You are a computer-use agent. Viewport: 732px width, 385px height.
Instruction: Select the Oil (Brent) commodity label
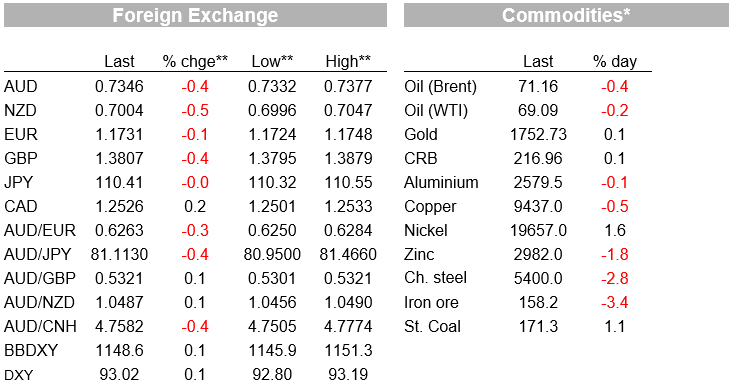[x=440, y=87]
